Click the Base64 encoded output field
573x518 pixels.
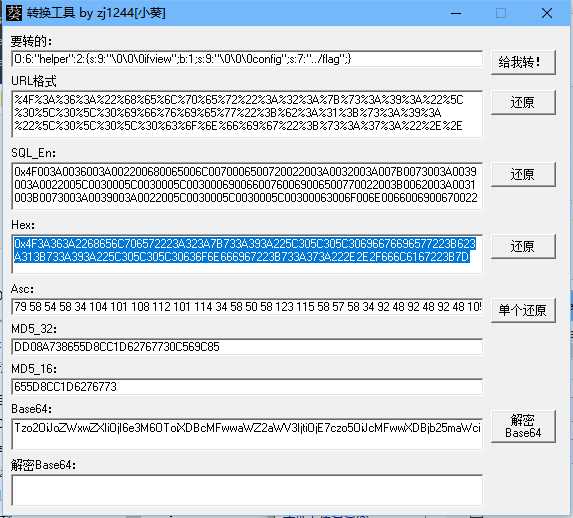point(247,434)
